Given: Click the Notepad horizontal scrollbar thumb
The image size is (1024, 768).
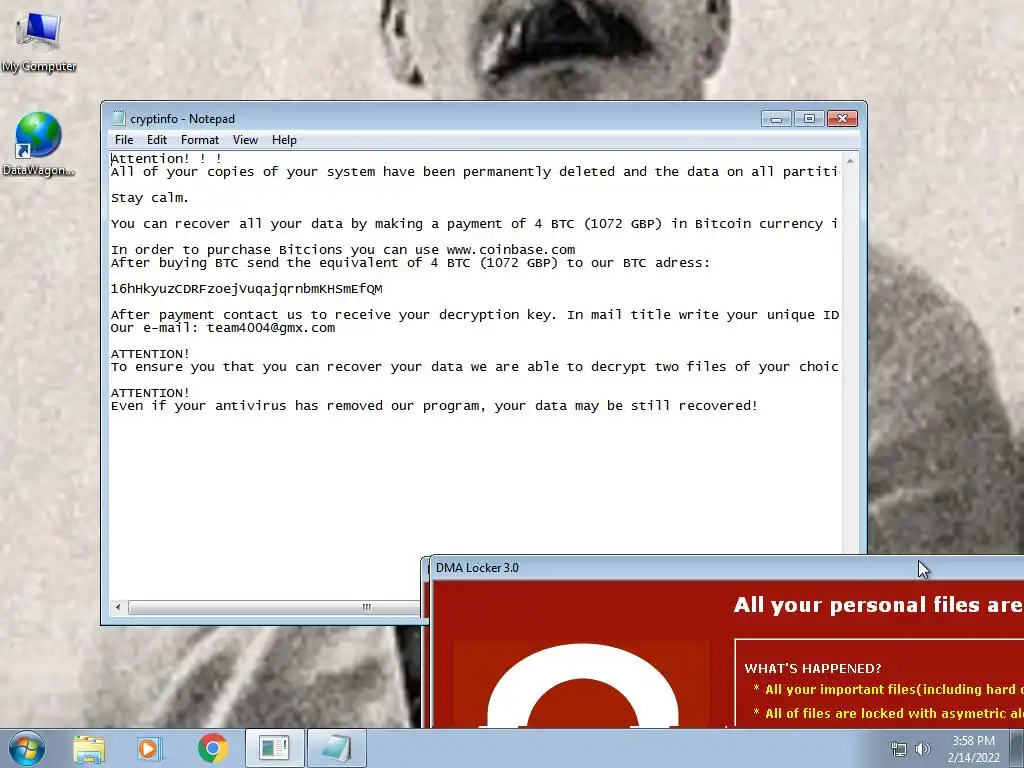Looking at the screenshot, I should coord(274,607).
